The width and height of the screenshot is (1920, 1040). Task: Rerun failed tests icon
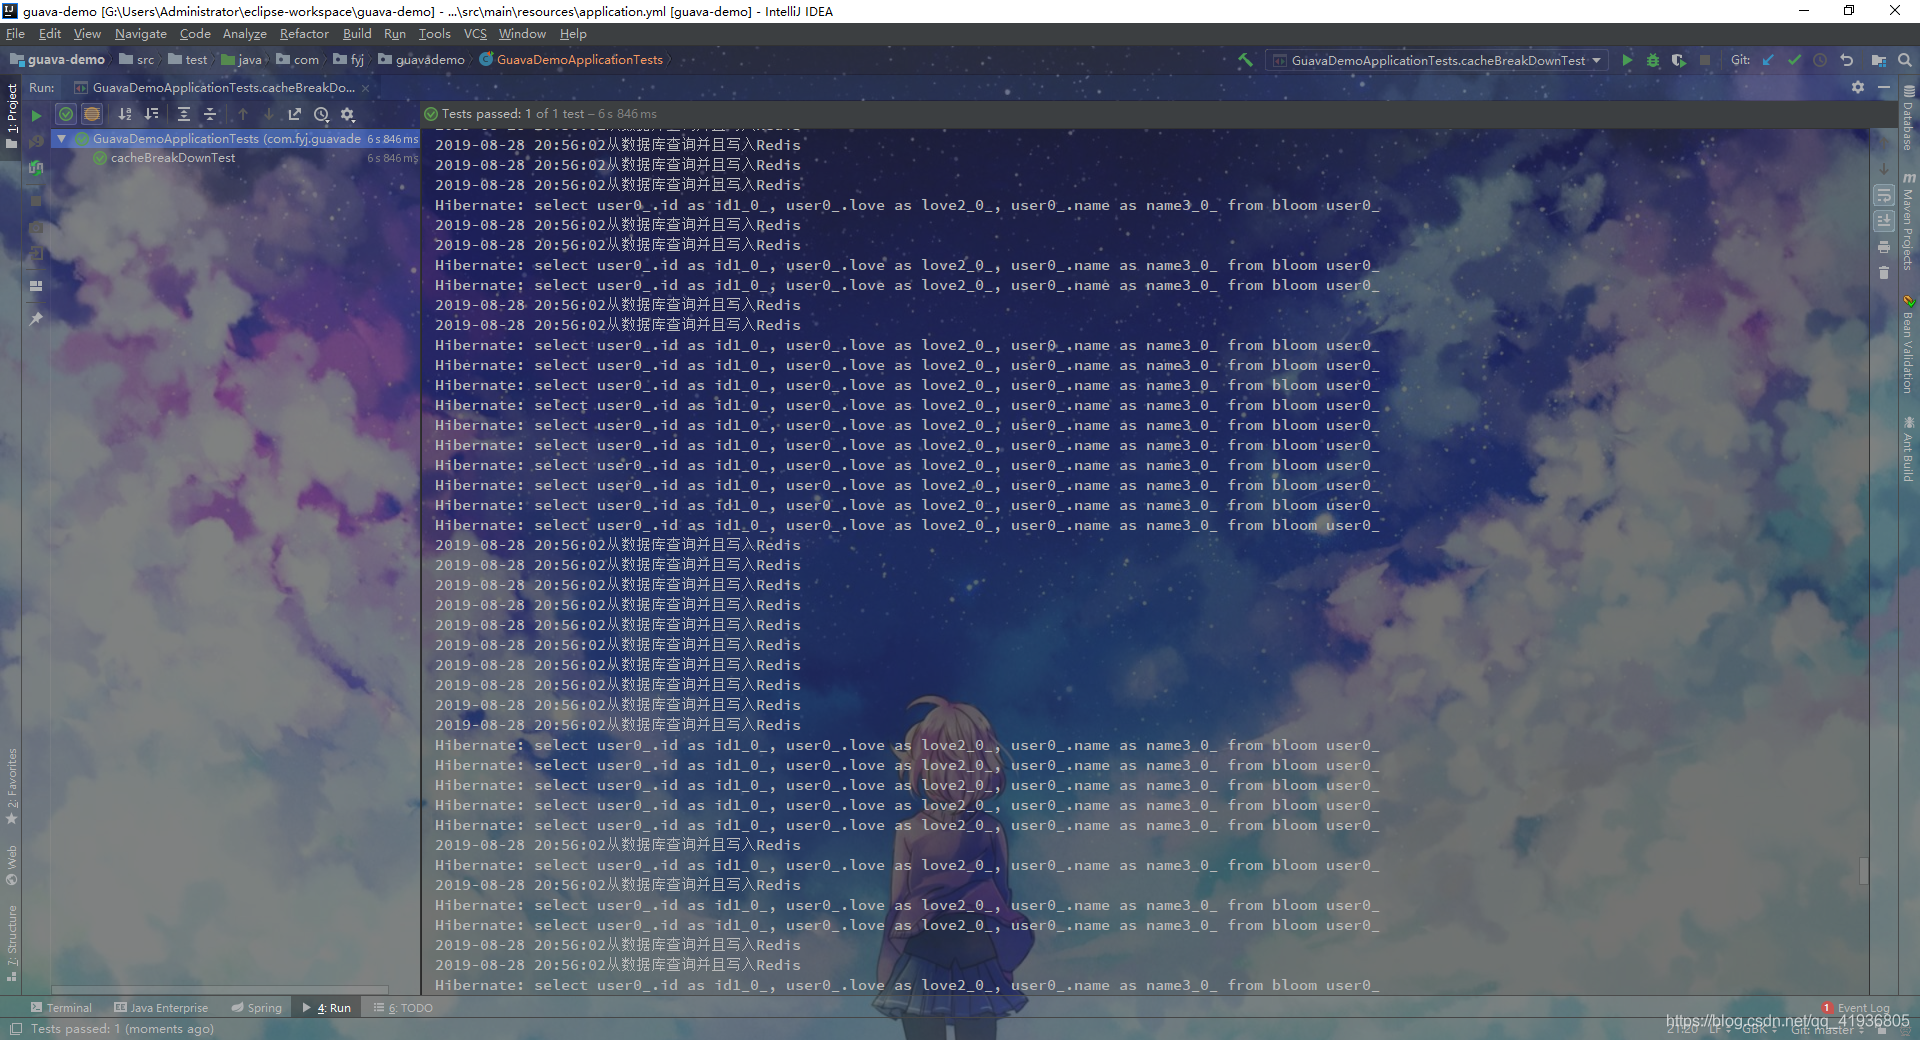36,141
